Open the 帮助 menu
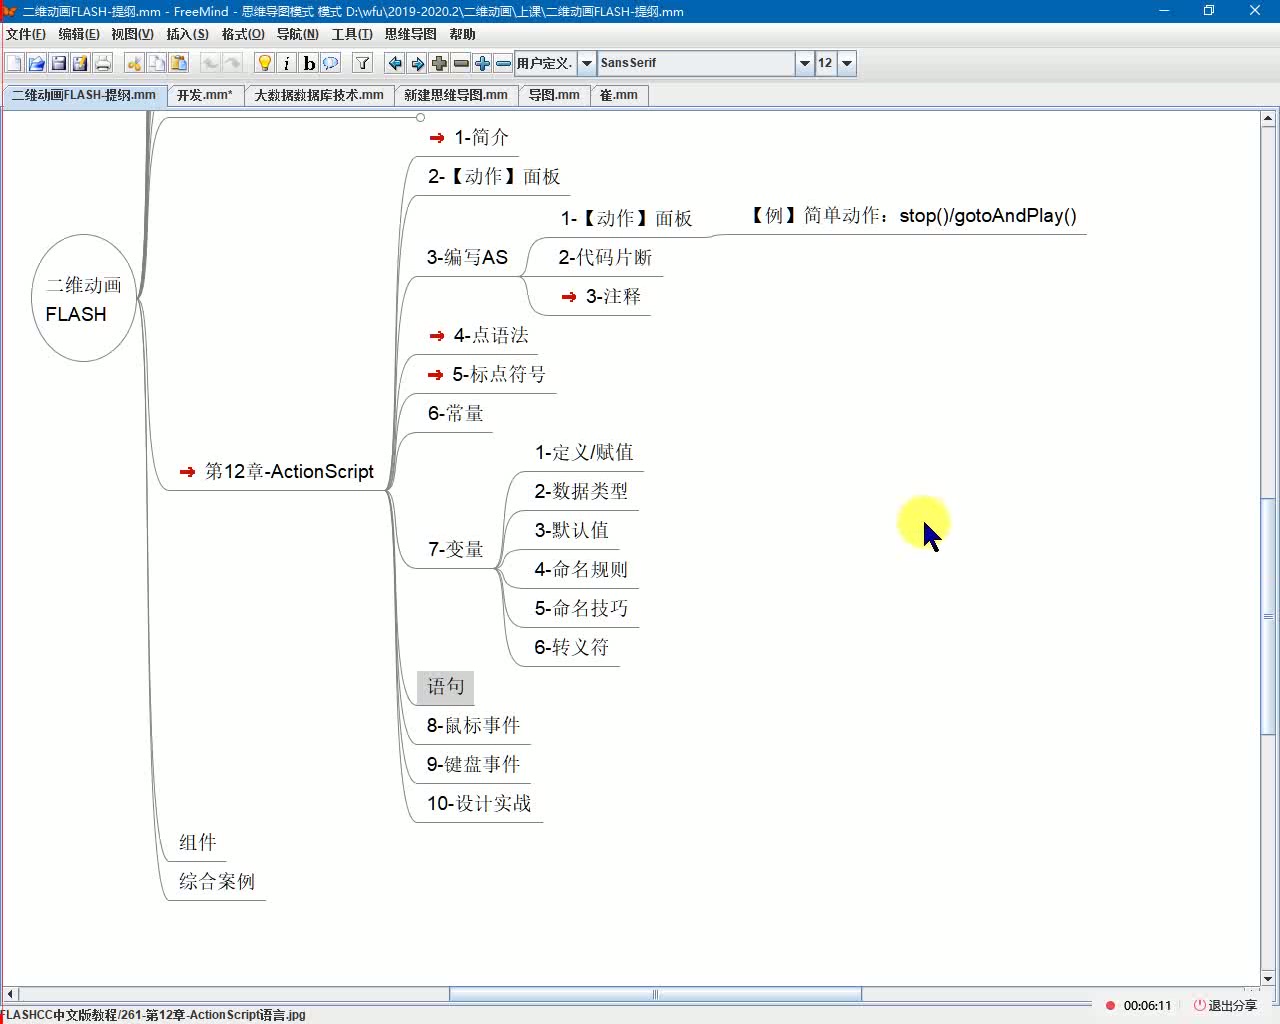Screen dimensions: 1280x1024 462,34
